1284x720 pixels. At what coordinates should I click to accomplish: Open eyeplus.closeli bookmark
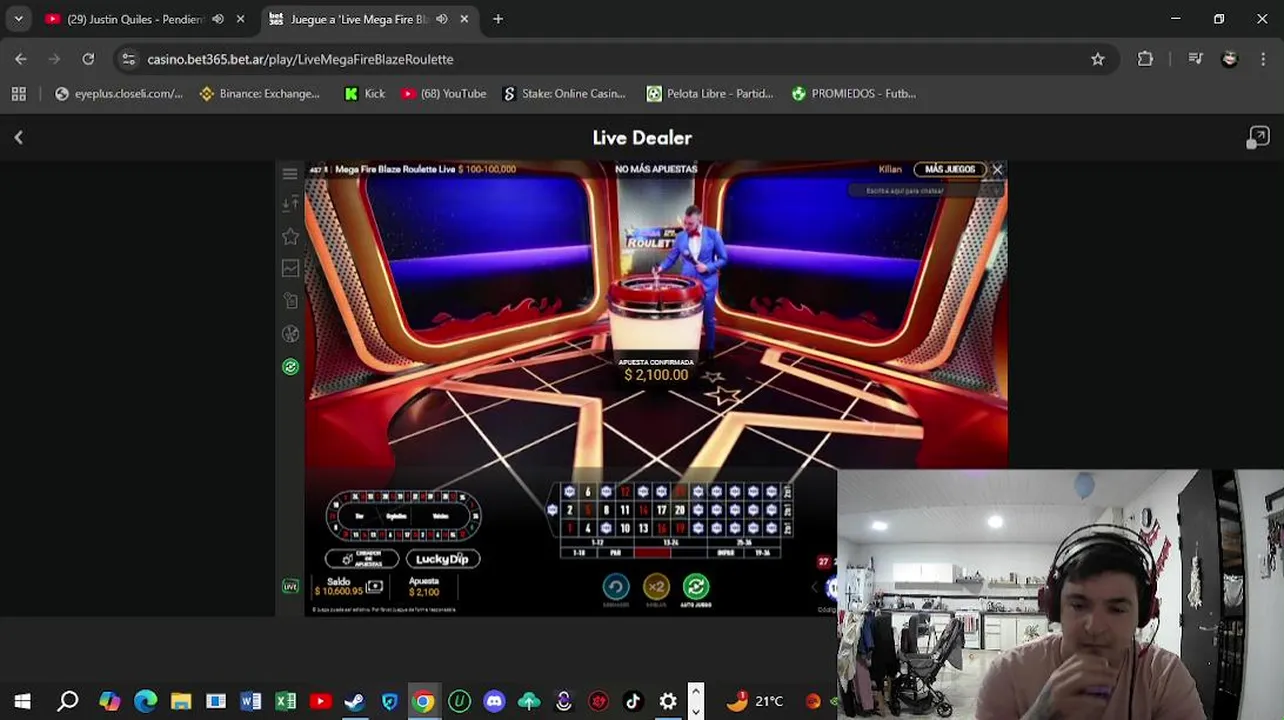click(119, 94)
